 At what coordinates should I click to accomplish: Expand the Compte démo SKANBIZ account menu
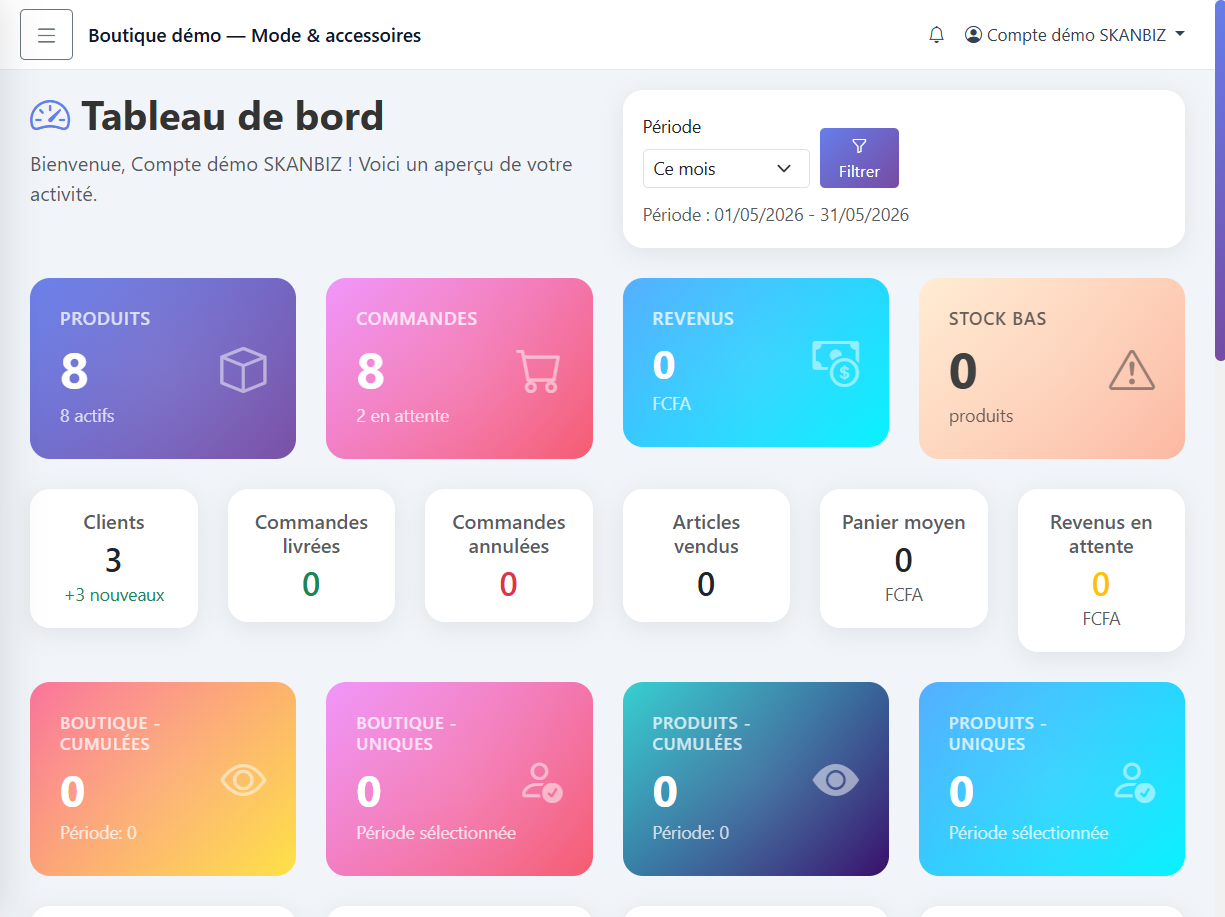(1075, 35)
